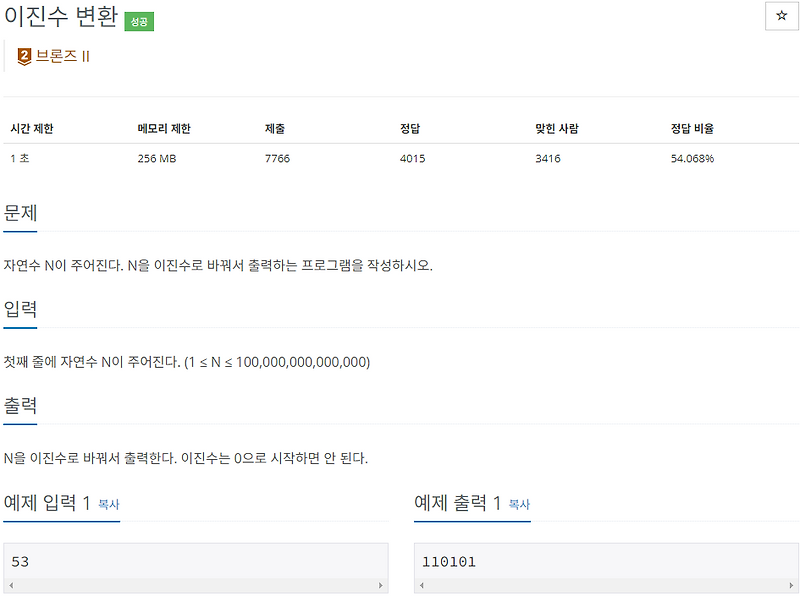Click the 예제 출력 1 heading
Image resolution: width=800 pixels, height=596 pixels.
[x=458, y=503]
